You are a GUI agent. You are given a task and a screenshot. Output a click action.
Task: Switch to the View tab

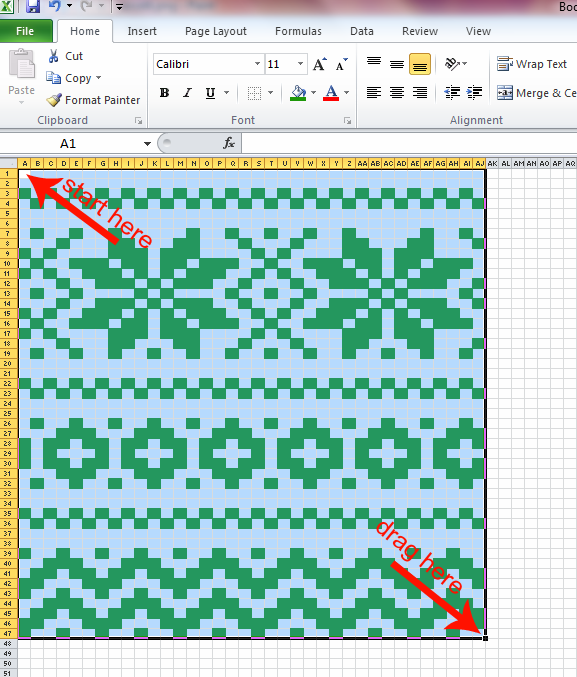pos(478,31)
